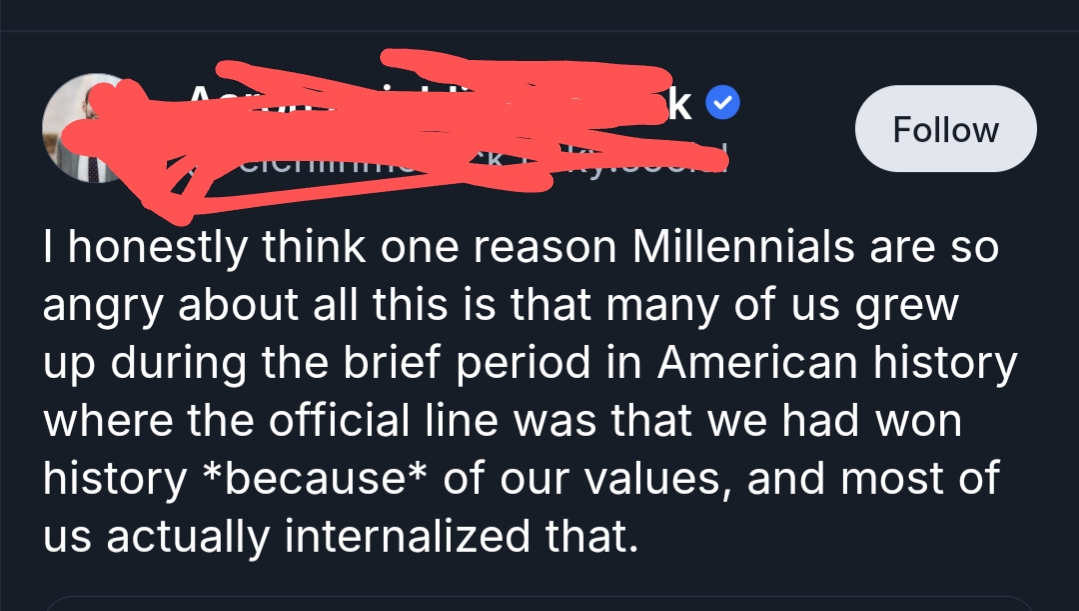The width and height of the screenshot is (1079, 611).
Task: Click the Follow button
Action: point(945,129)
